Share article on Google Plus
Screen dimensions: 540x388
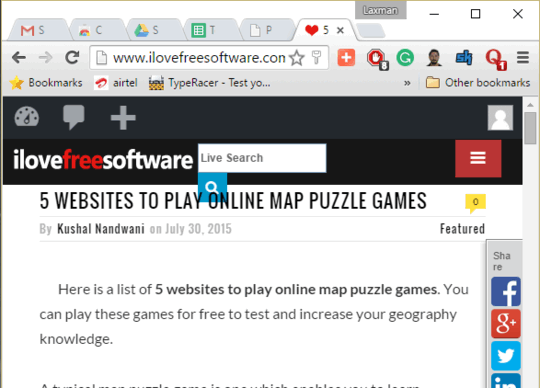click(x=506, y=324)
